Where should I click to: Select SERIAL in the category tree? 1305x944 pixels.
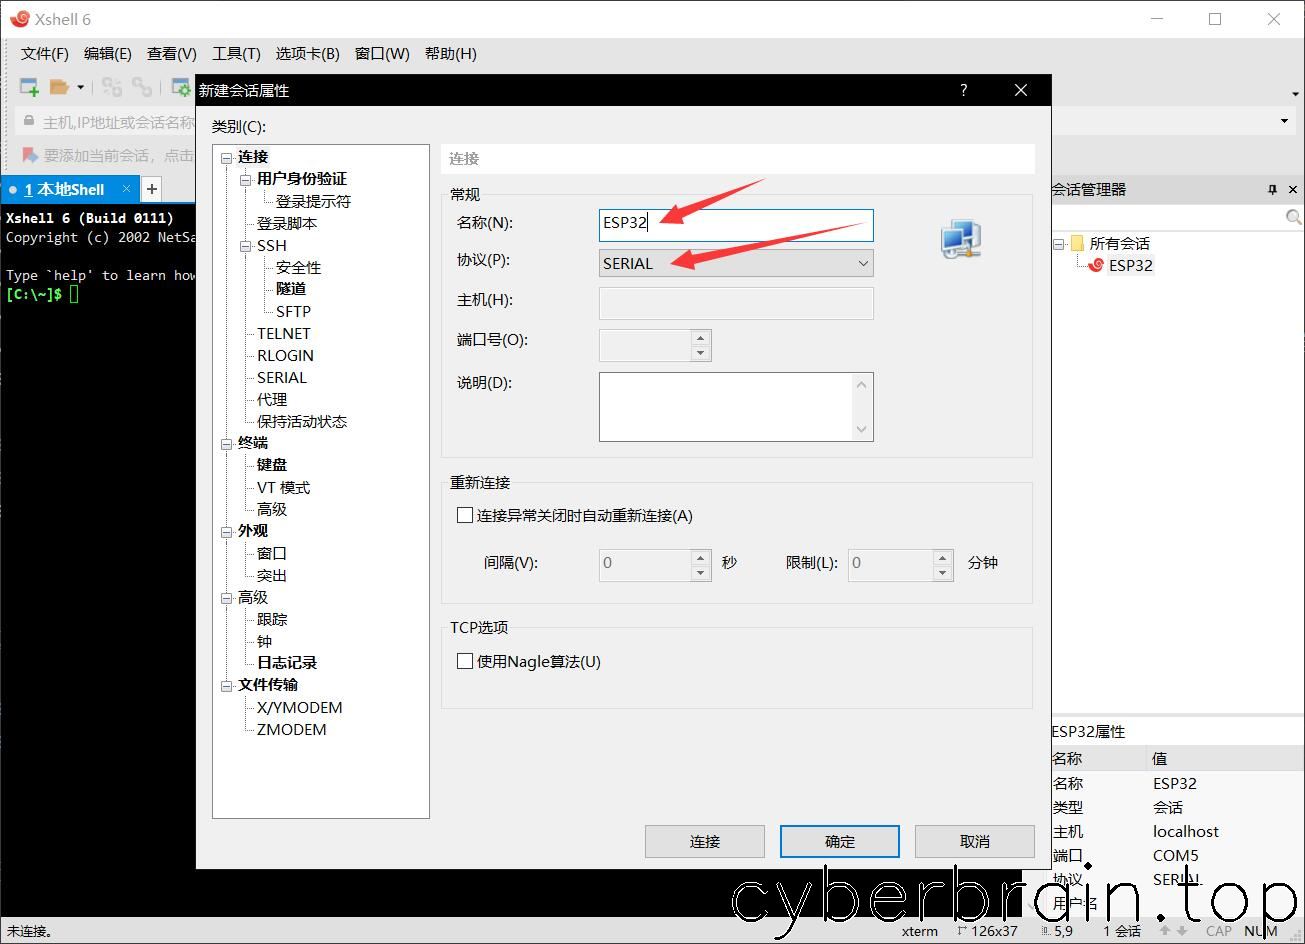[282, 377]
